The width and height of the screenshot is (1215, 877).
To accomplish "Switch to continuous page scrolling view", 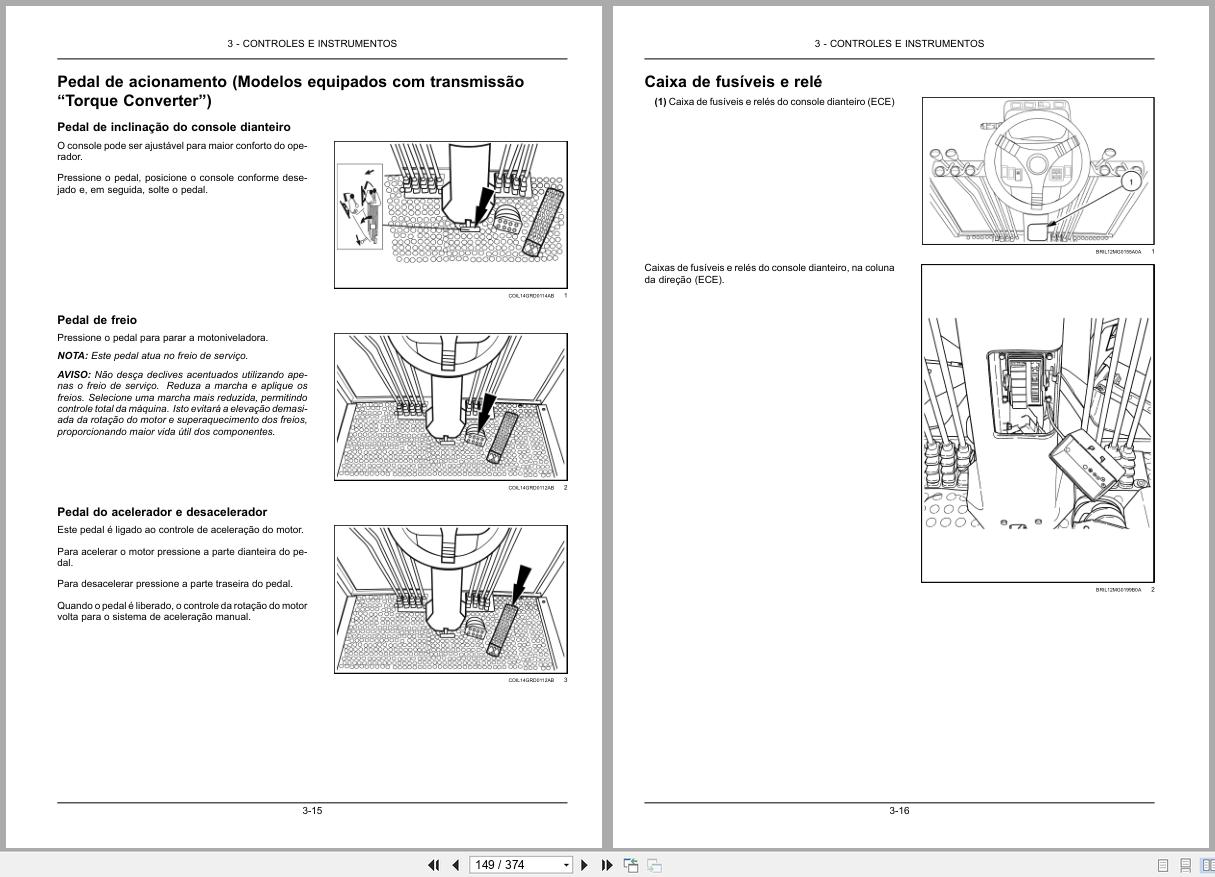I will [x=1186, y=865].
